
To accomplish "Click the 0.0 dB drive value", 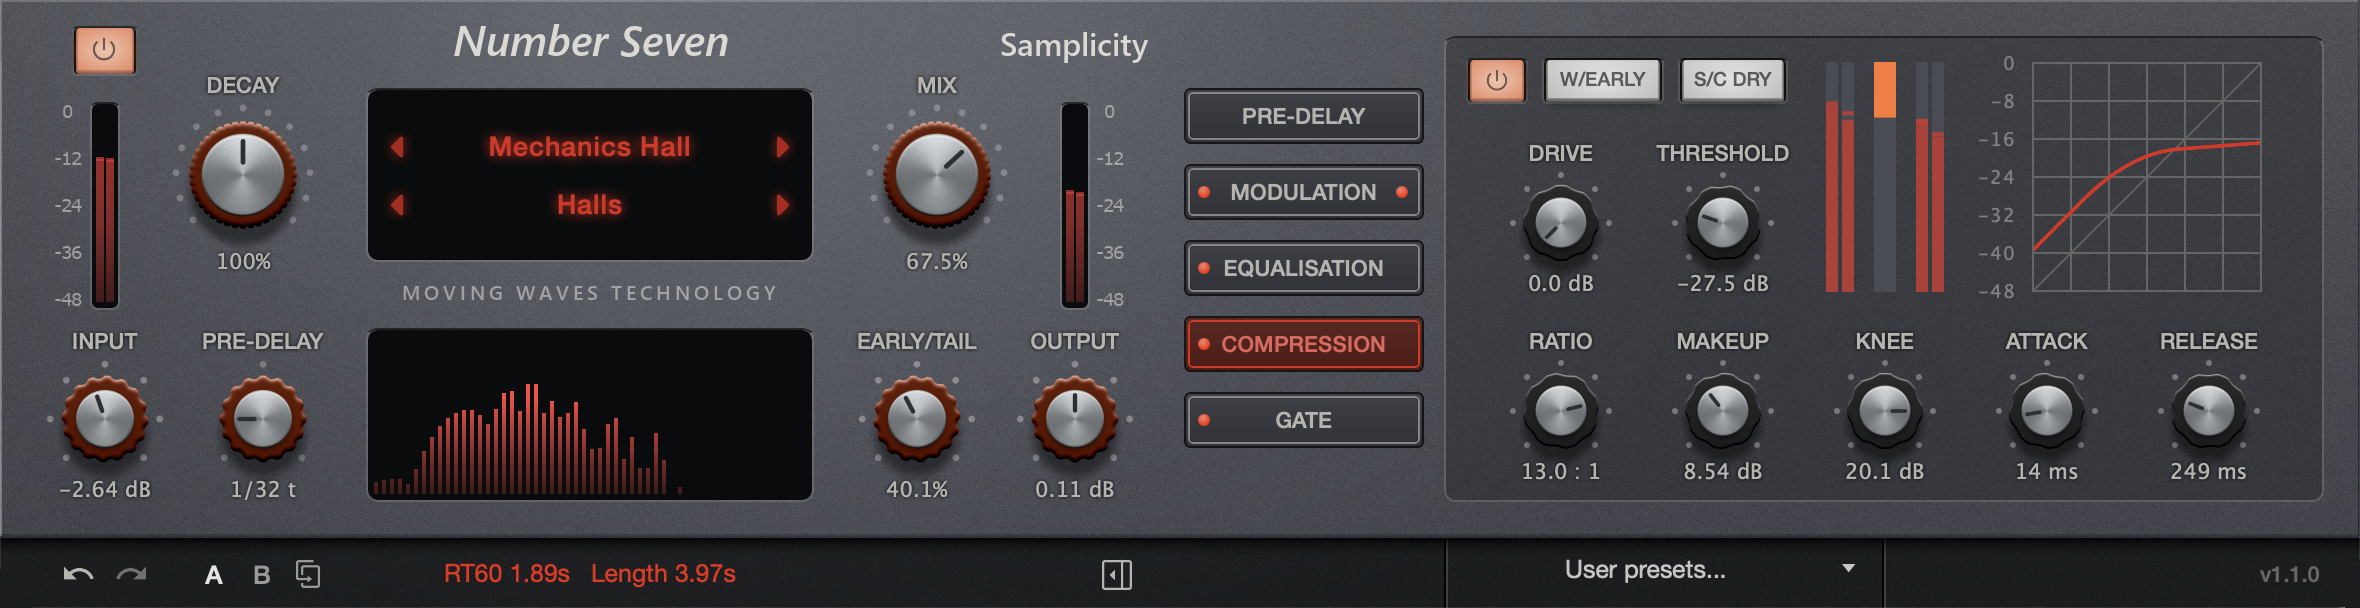I will (1560, 284).
